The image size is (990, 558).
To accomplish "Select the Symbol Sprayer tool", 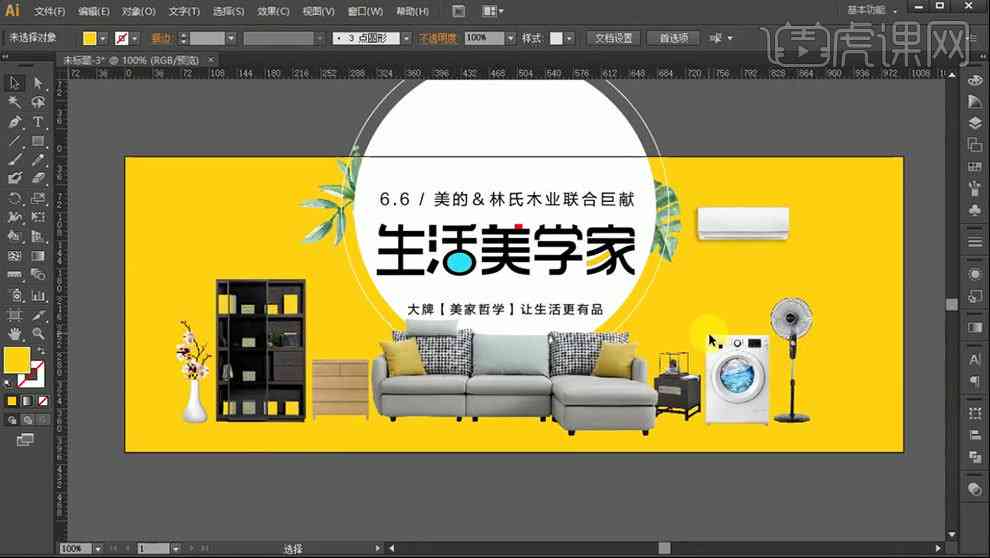I will click(15, 295).
